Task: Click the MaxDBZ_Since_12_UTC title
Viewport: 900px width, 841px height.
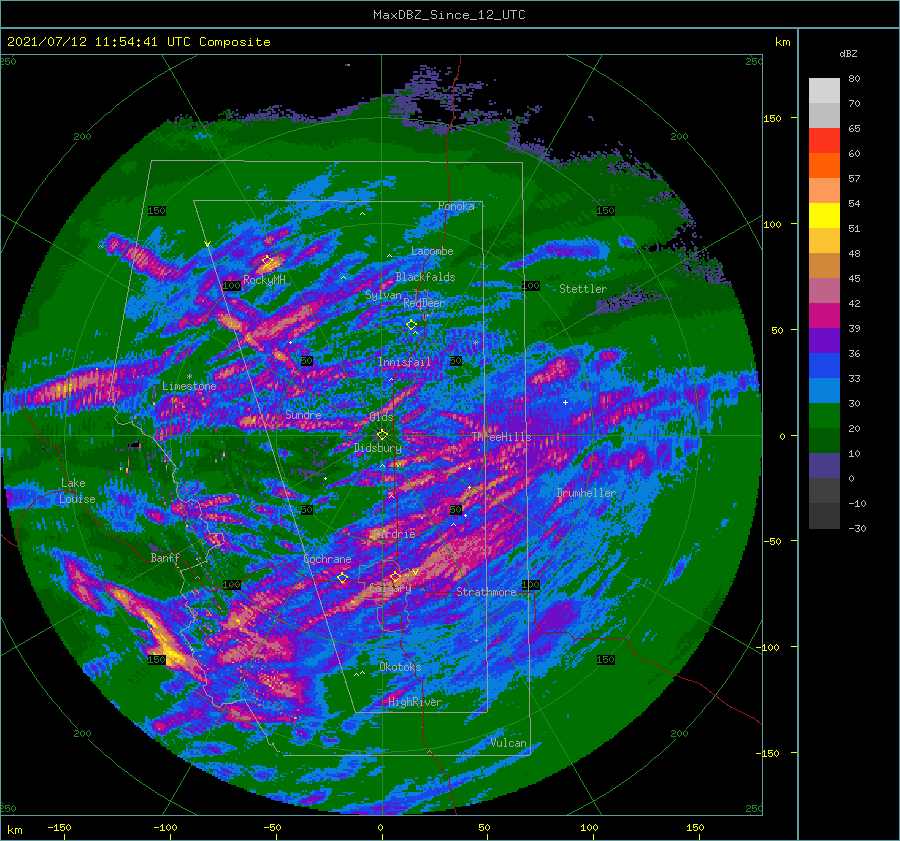Action: pyautogui.click(x=449, y=15)
